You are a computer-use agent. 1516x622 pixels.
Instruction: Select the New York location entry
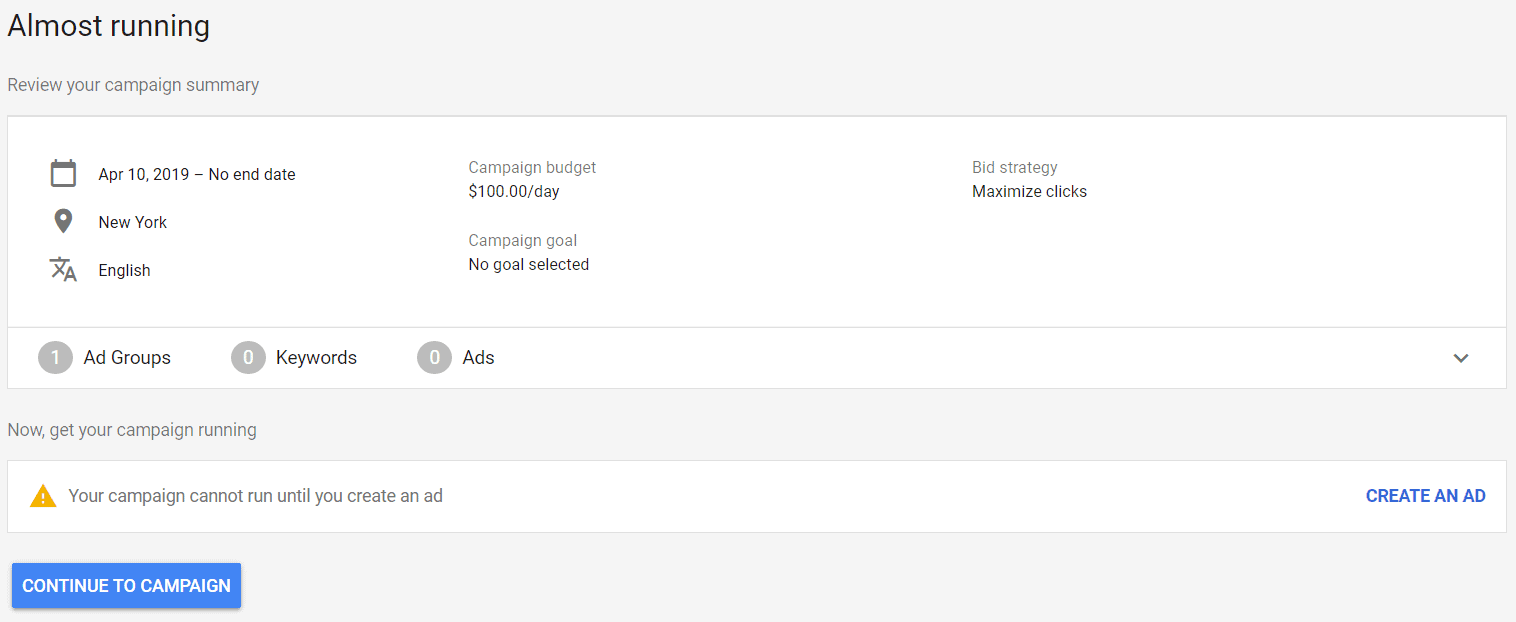[132, 221]
